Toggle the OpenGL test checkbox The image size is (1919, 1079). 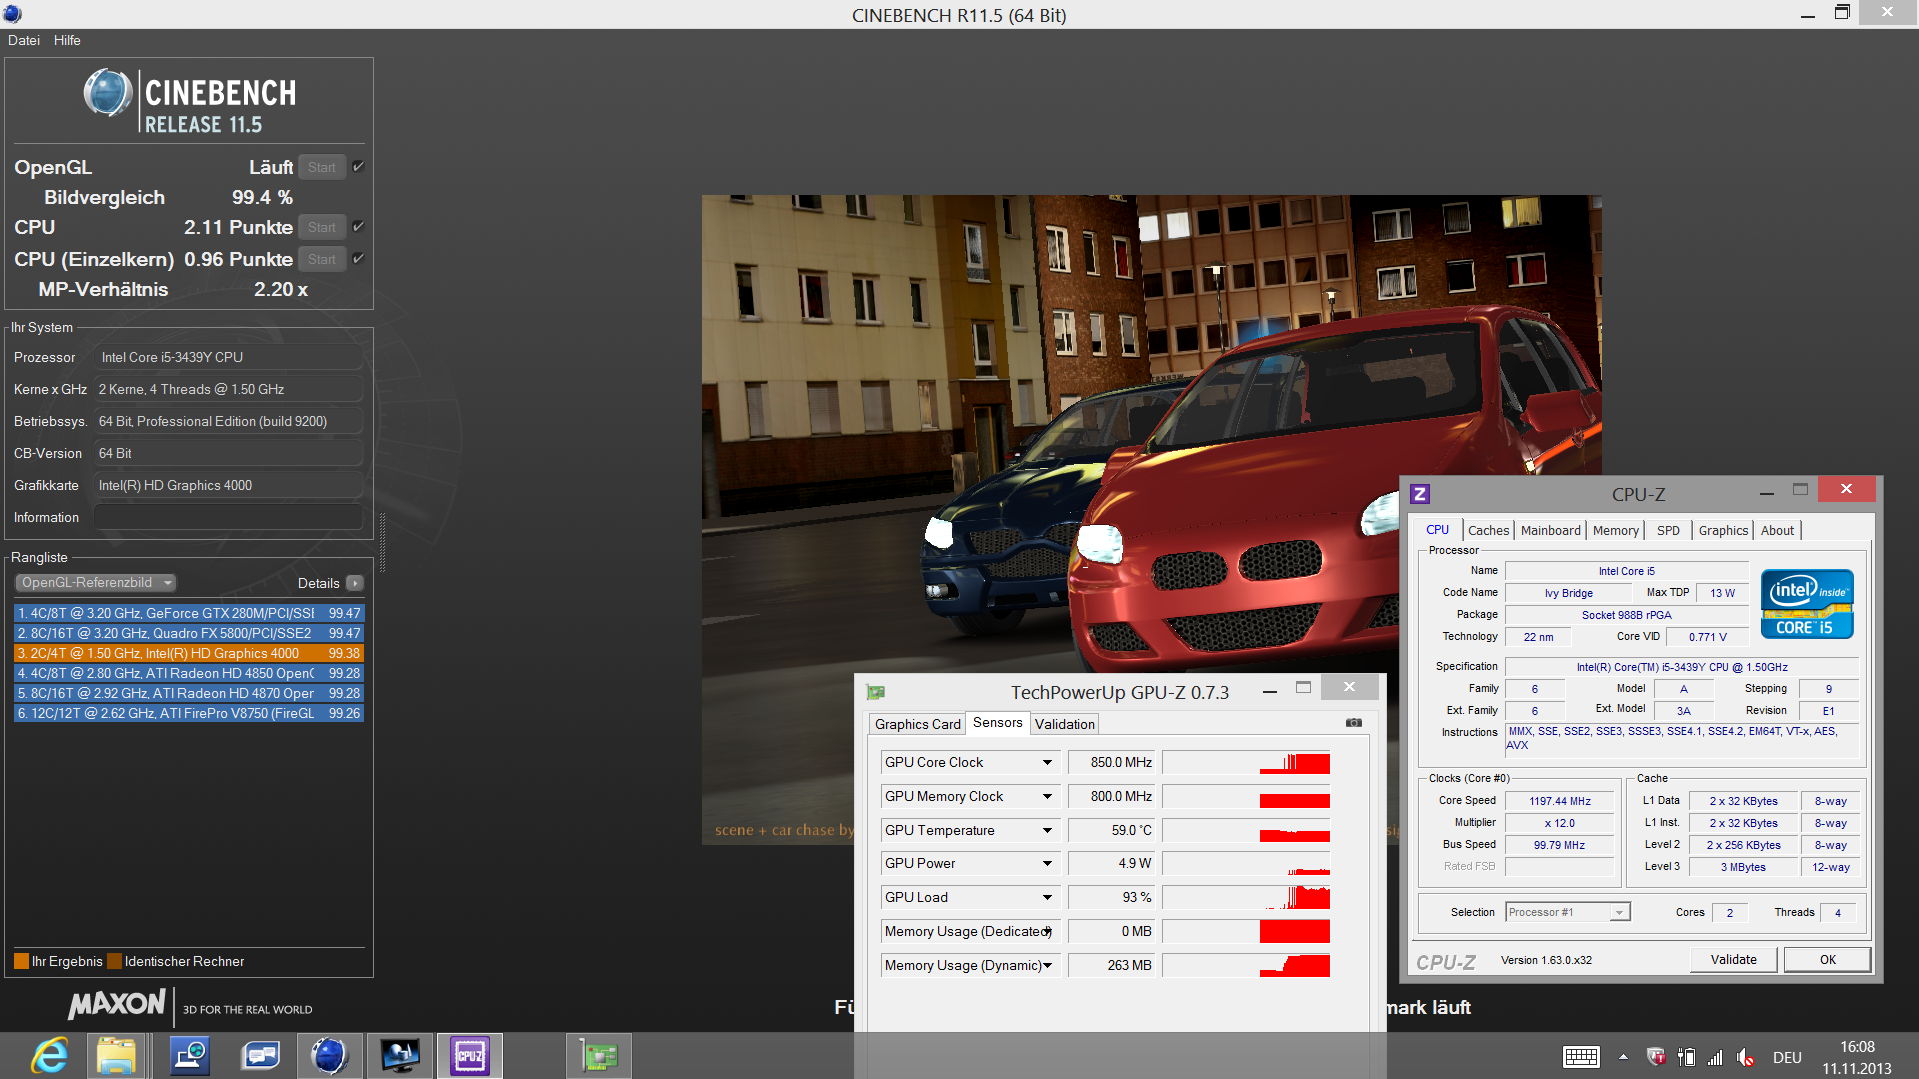point(358,167)
